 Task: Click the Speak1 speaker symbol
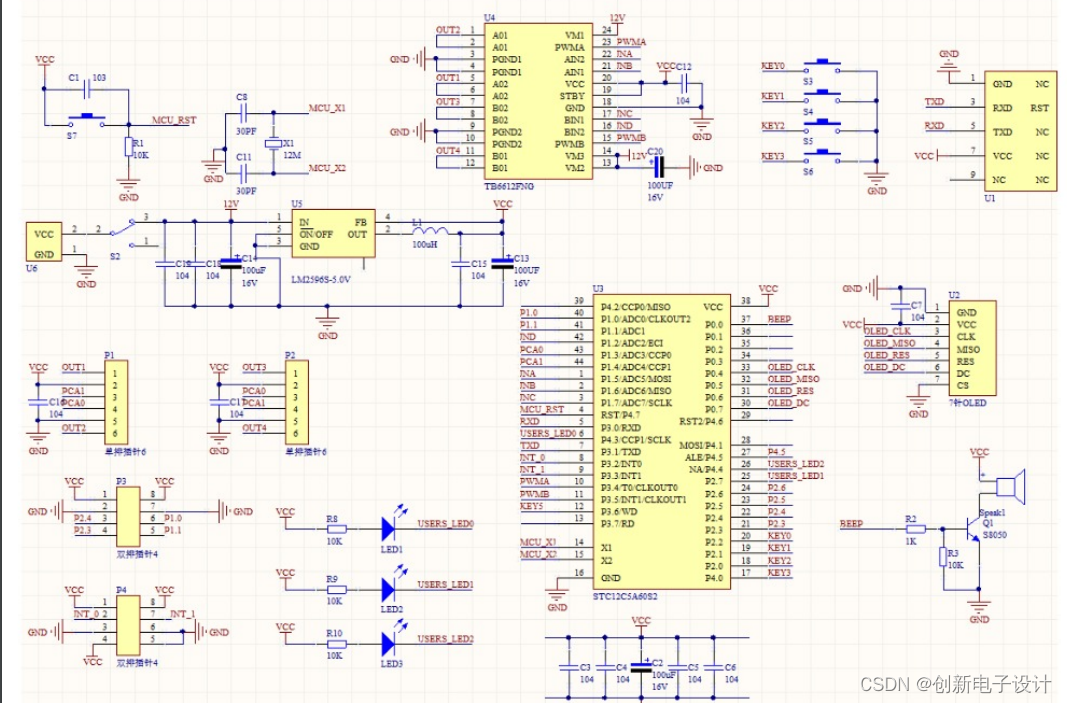[1011, 487]
